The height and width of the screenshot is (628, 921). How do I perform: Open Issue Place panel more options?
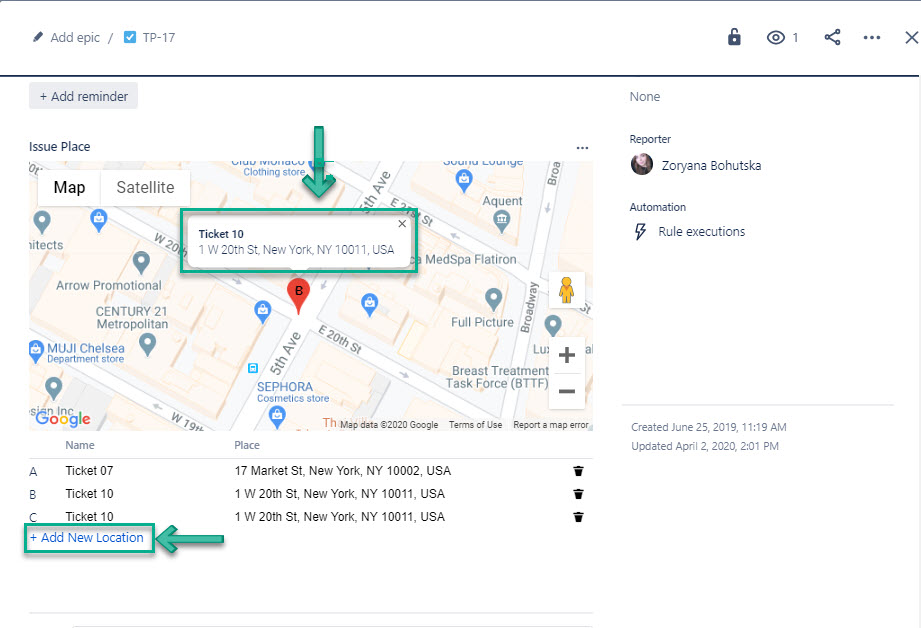(582, 147)
